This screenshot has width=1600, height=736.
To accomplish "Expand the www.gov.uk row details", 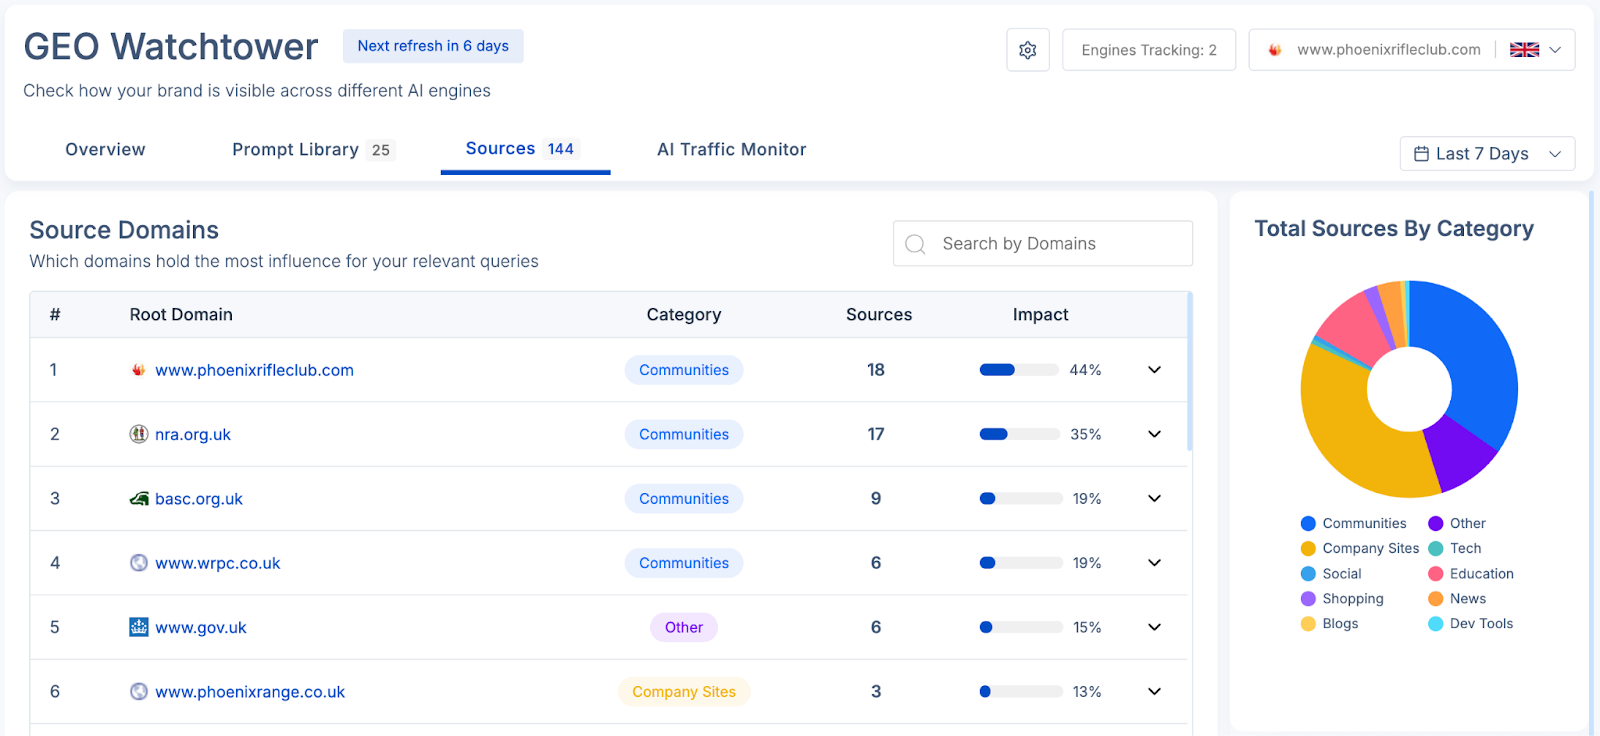I will (x=1154, y=627).
